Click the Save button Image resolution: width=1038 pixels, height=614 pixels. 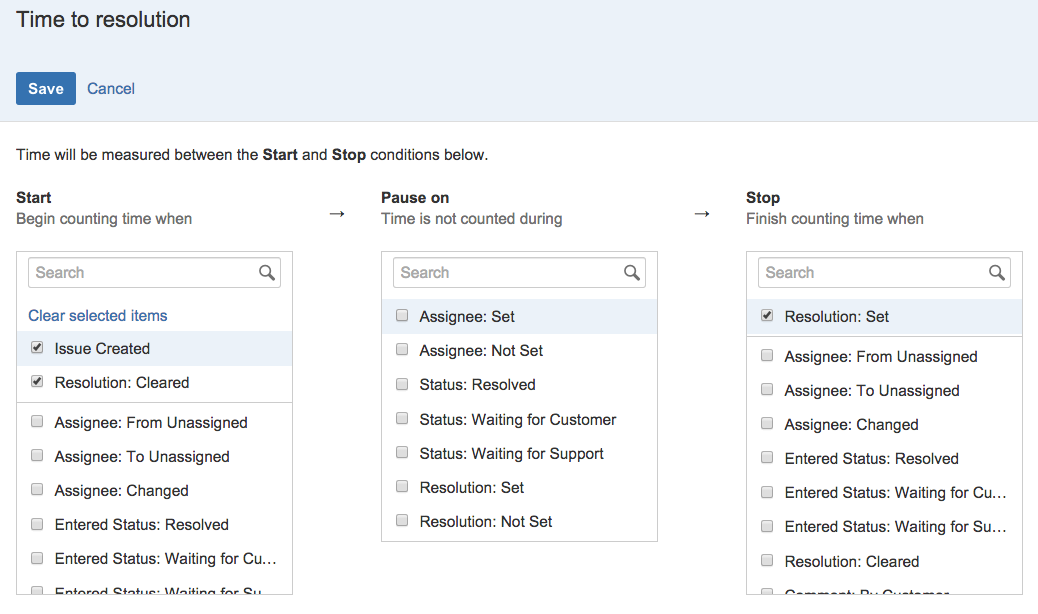46,89
